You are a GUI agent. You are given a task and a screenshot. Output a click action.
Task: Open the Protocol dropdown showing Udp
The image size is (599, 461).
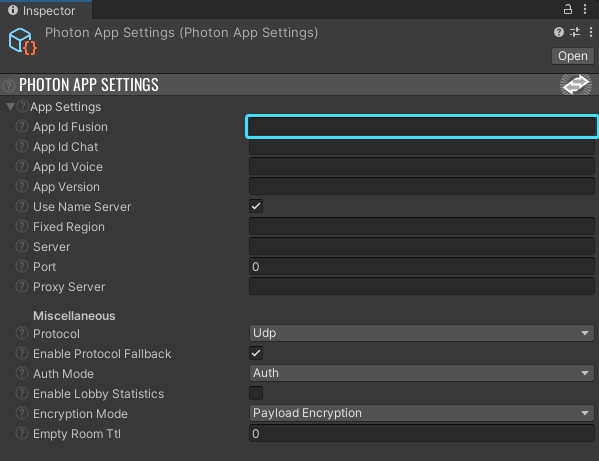pyautogui.click(x=422, y=333)
